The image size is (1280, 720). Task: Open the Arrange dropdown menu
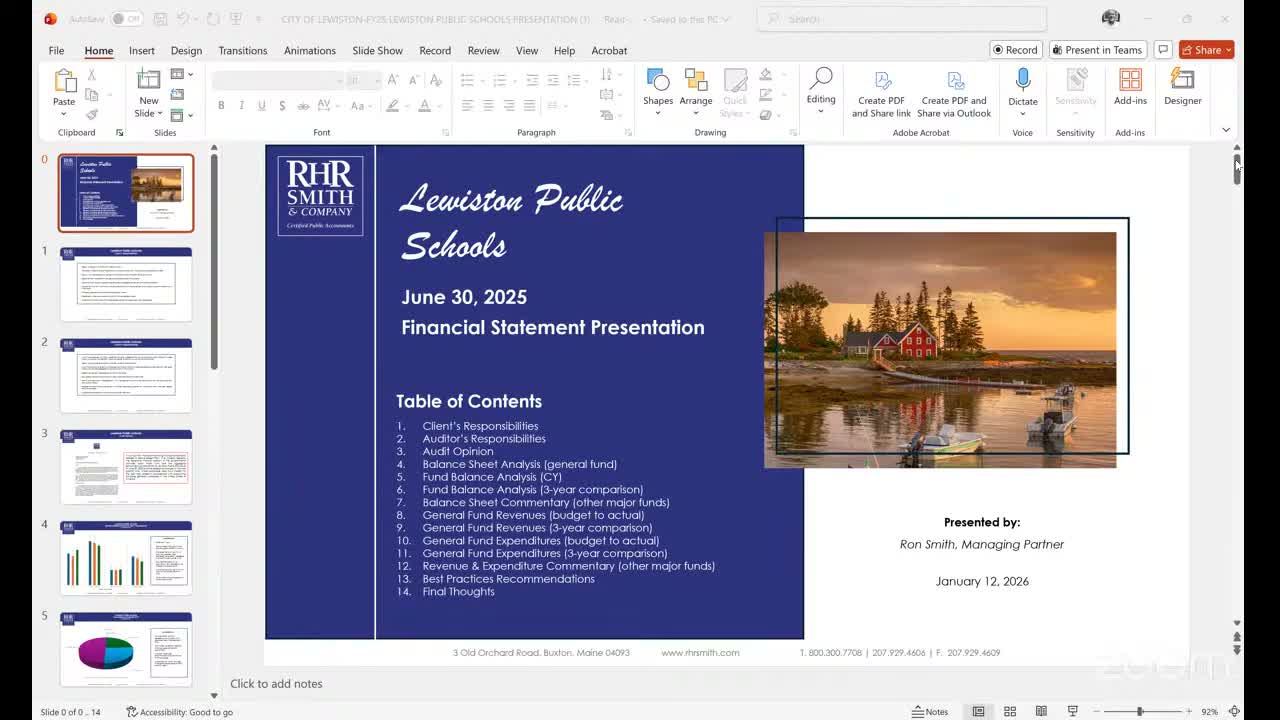coord(696,86)
